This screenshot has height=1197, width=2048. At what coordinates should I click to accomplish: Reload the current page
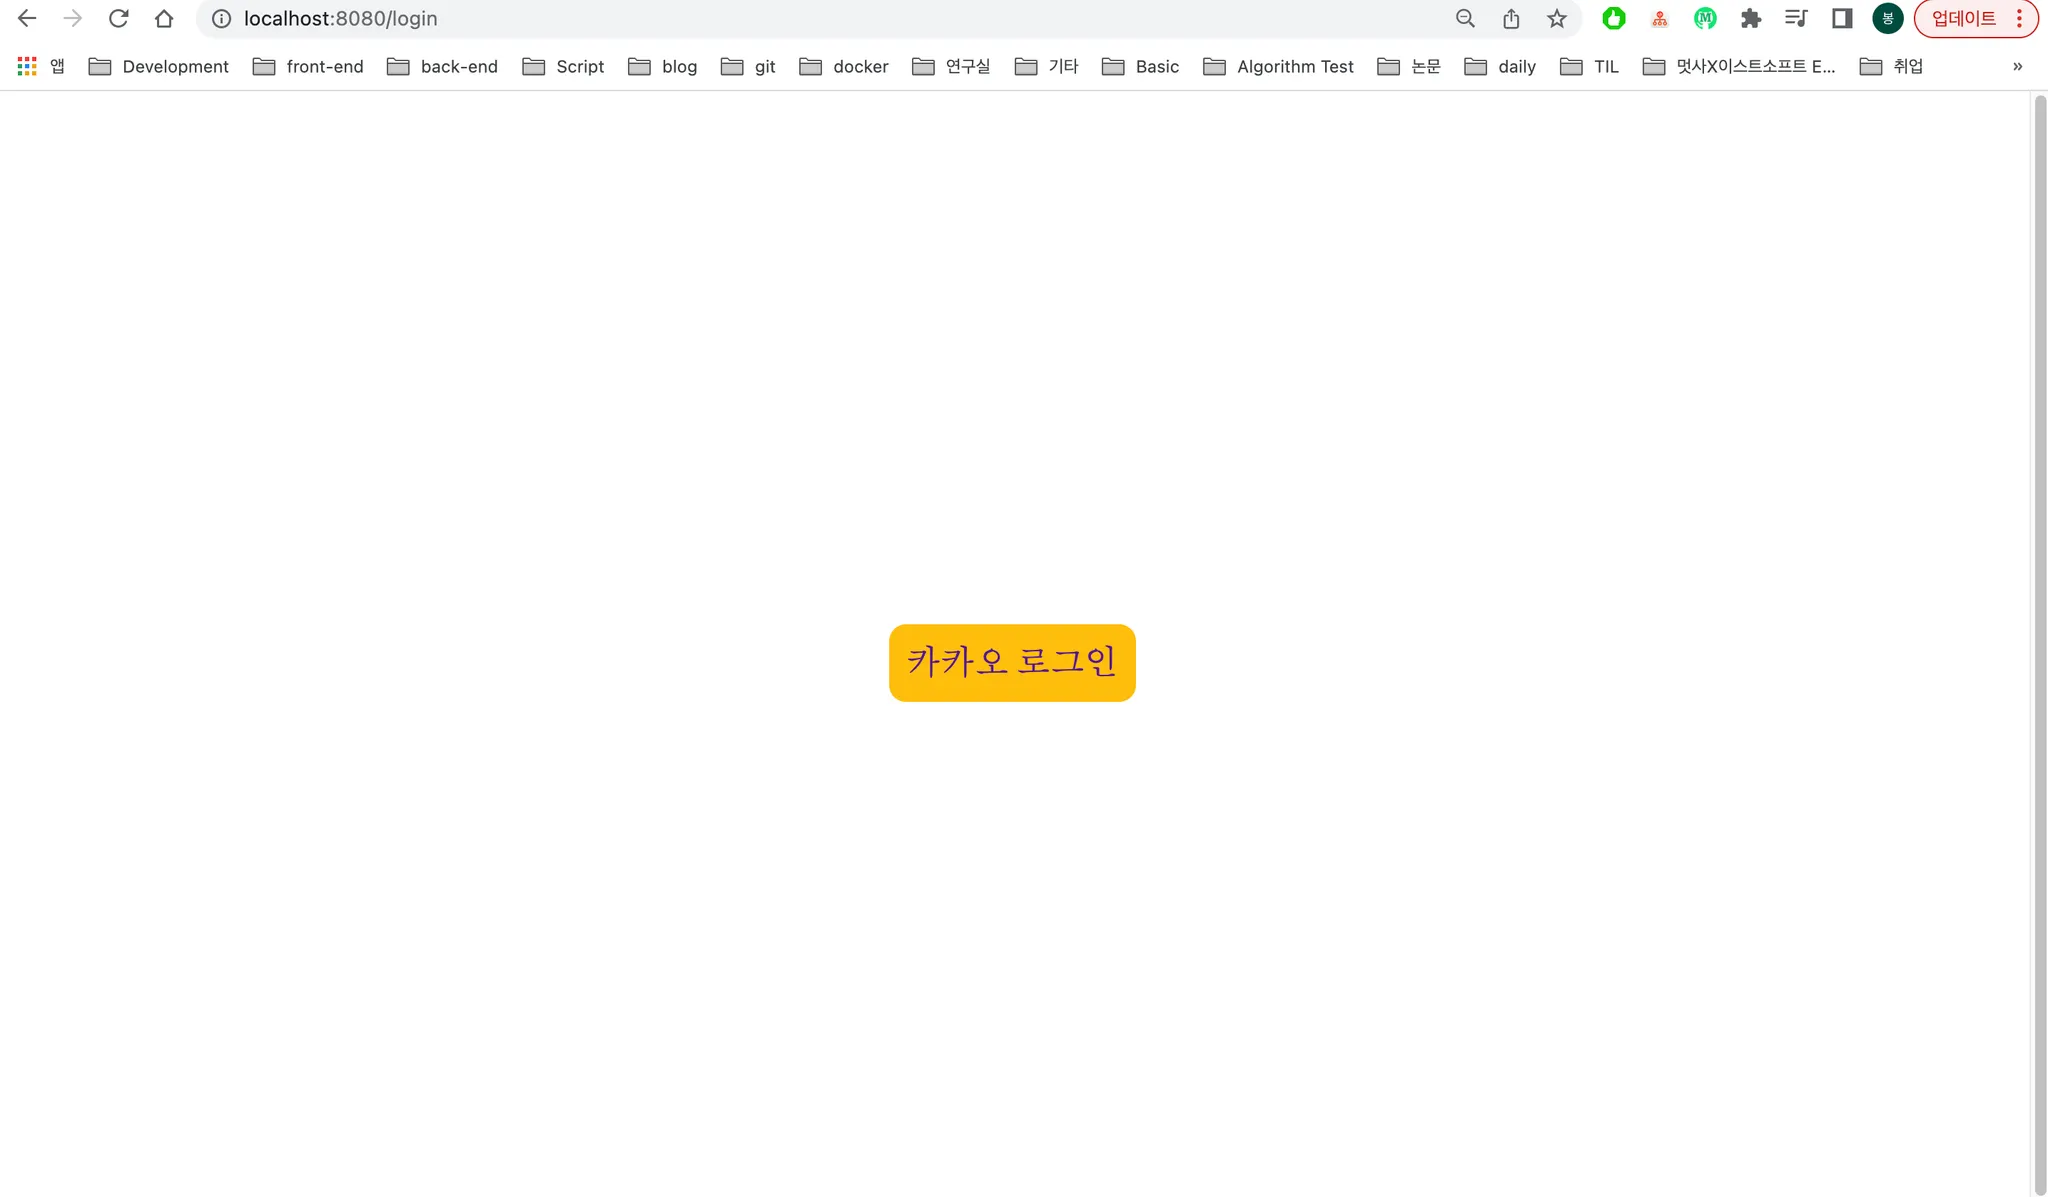click(118, 19)
